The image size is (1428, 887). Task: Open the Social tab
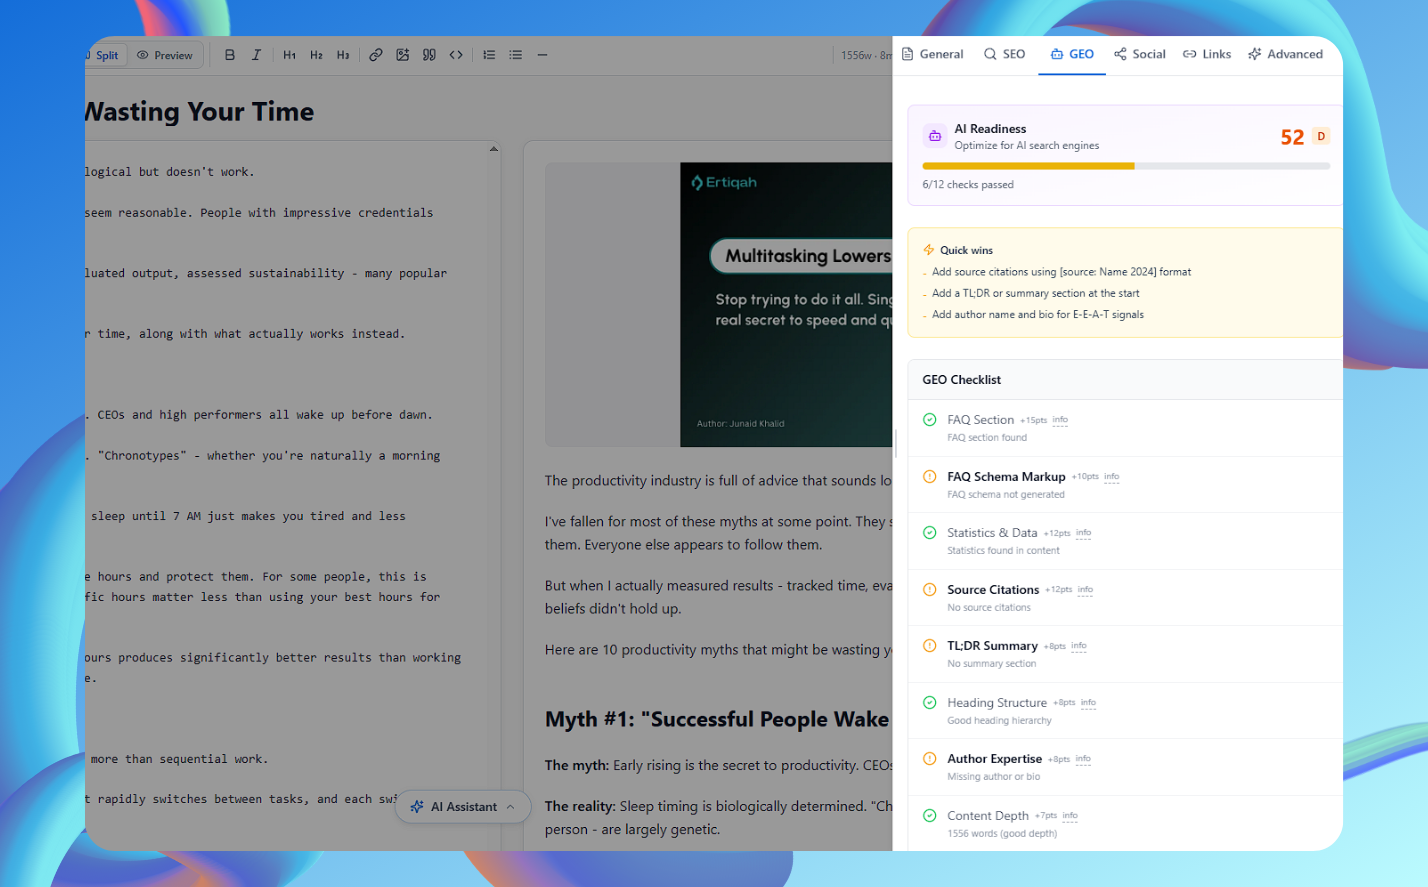tap(1139, 54)
